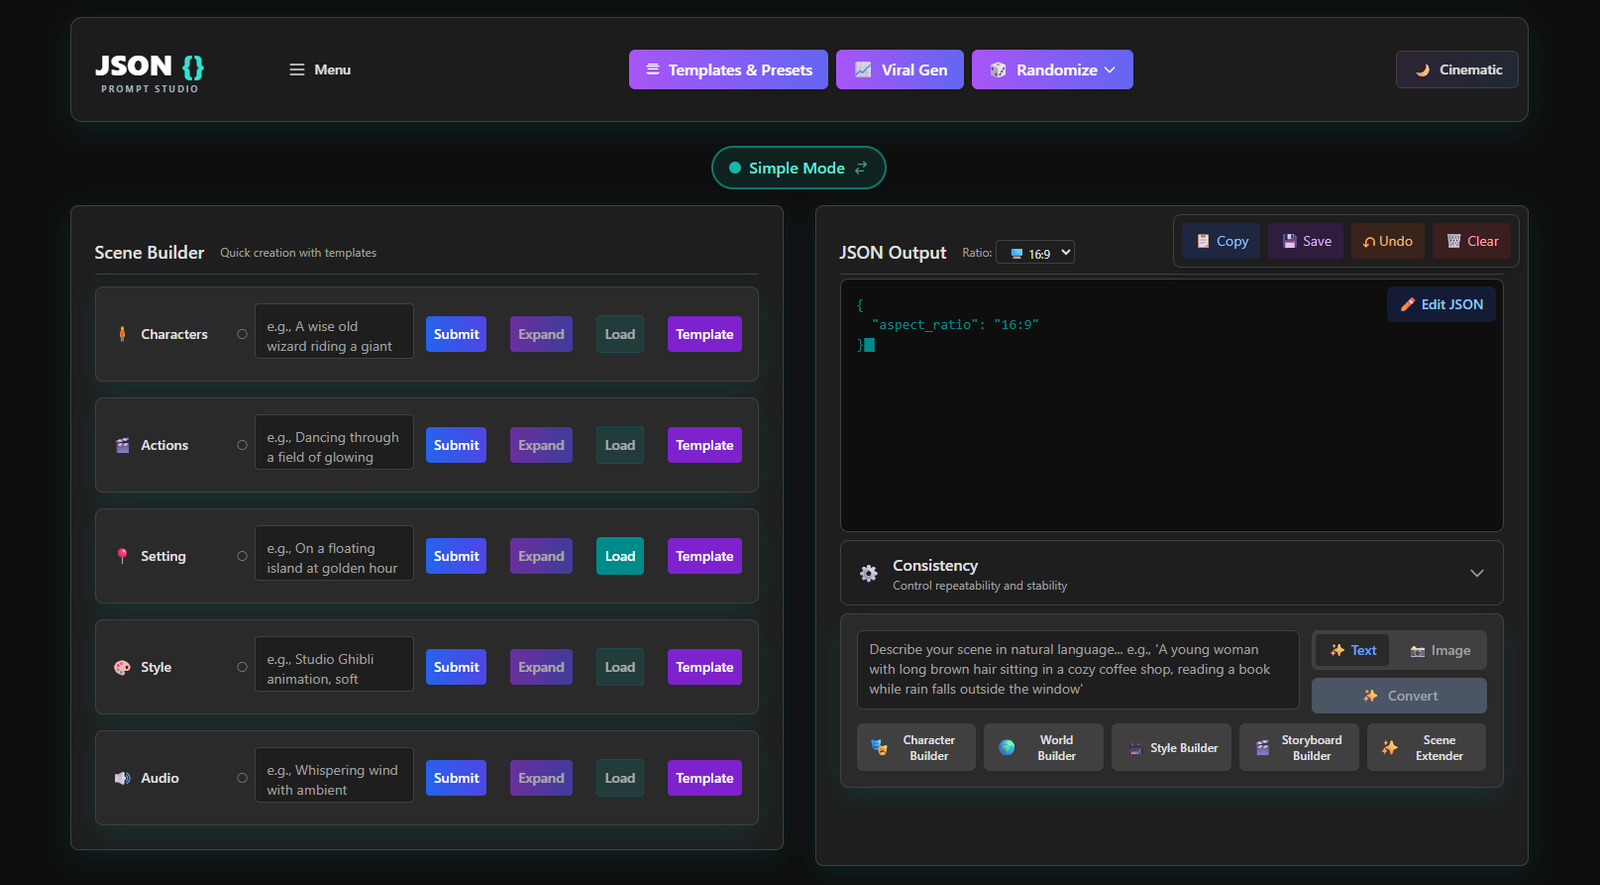Submit the Audio entry
Image resolution: width=1600 pixels, height=885 pixels.
tap(456, 778)
